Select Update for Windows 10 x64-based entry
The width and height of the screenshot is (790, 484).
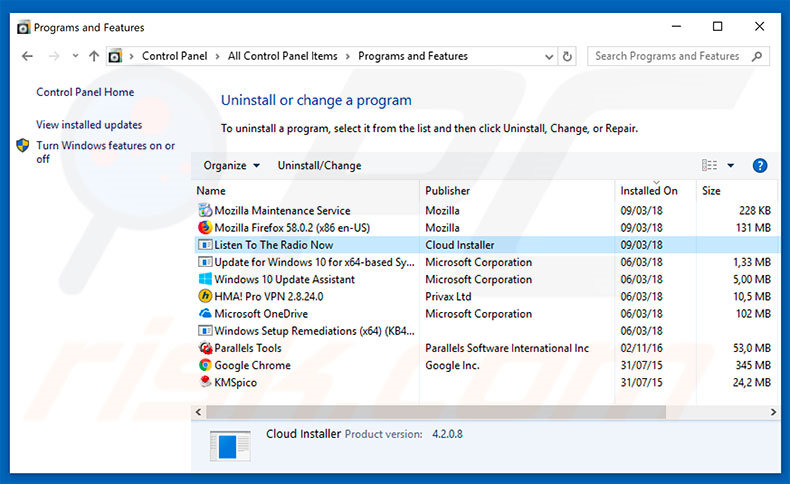314,262
